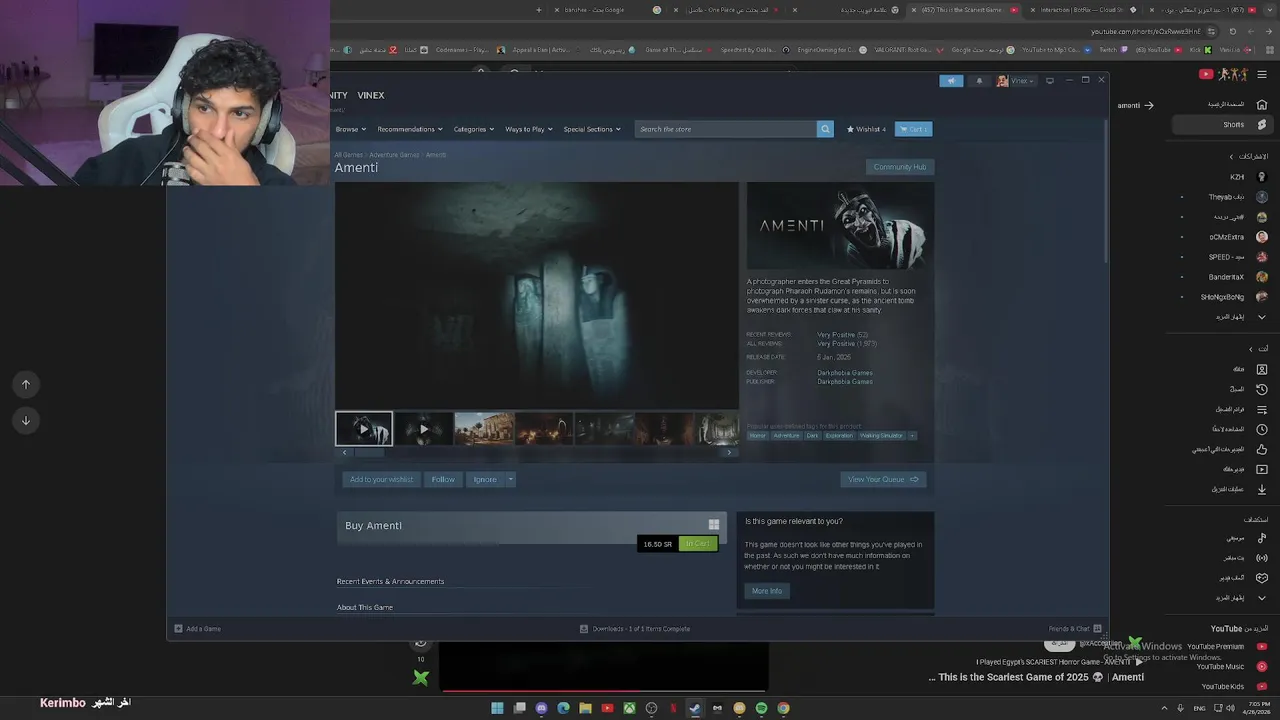Select Shorts in YouTube sidebar
Image resolution: width=1280 pixels, height=720 pixels.
pyautogui.click(x=1222, y=125)
